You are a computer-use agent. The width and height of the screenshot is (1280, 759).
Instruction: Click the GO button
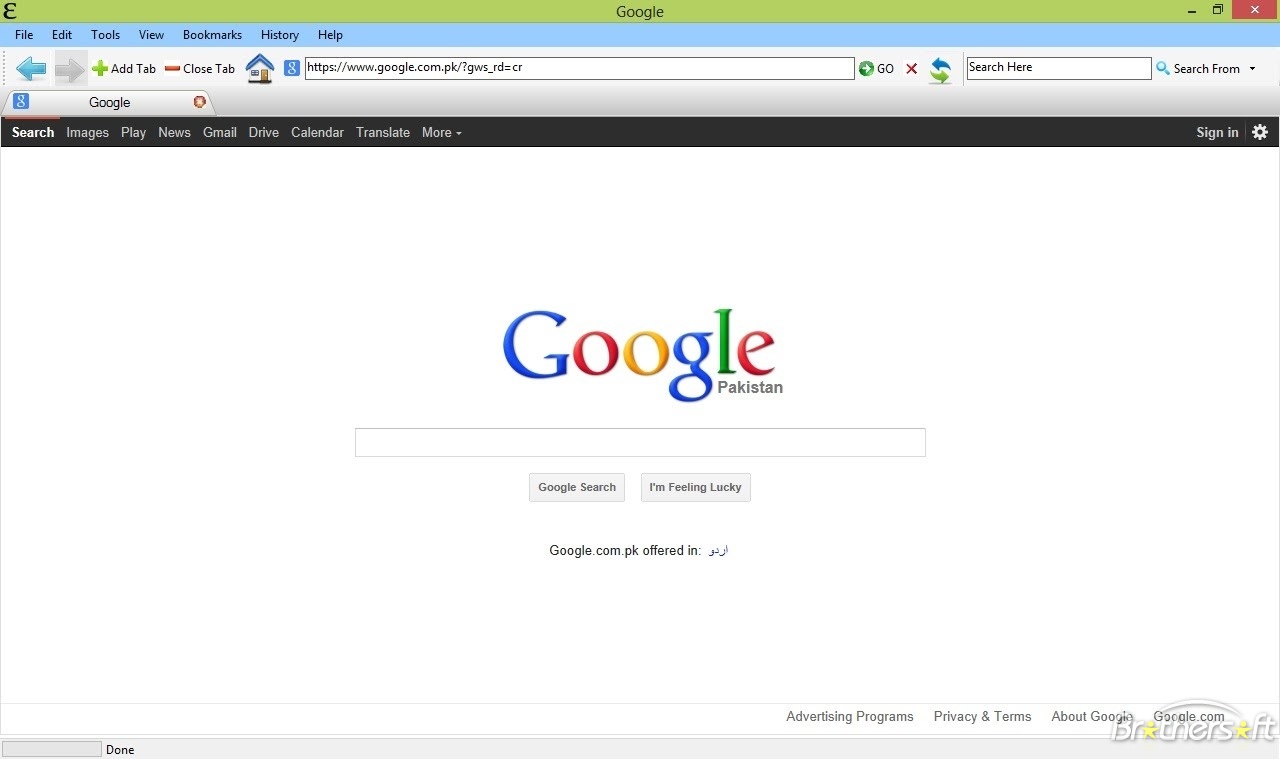pyautogui.click(x=877, y=69)
